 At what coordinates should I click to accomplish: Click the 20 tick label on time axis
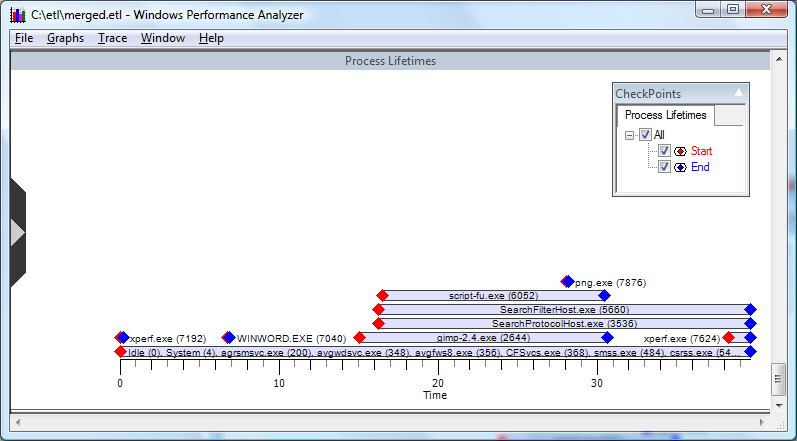click(438, 384)
